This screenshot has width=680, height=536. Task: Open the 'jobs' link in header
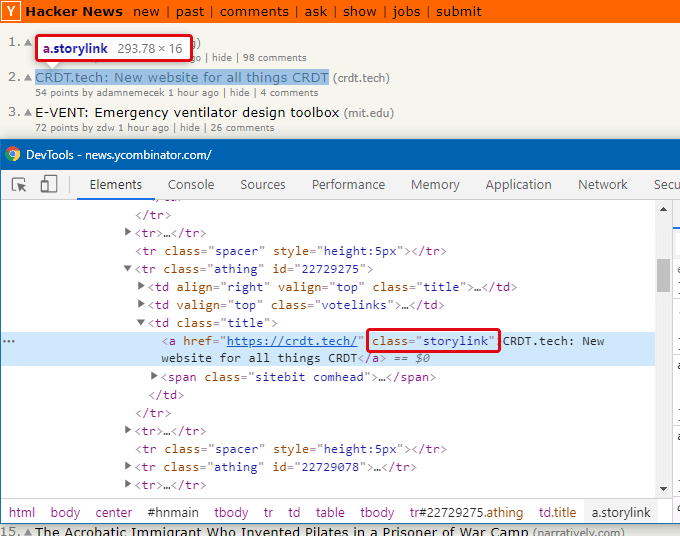pyautogui.click(x=406, y=12)
